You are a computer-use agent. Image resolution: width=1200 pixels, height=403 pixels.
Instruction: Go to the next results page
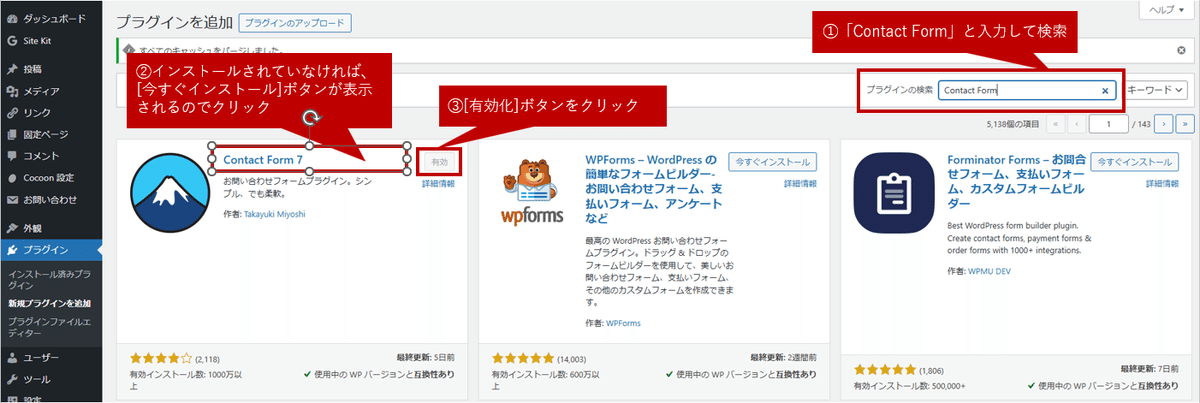[x=1165, y=124]
